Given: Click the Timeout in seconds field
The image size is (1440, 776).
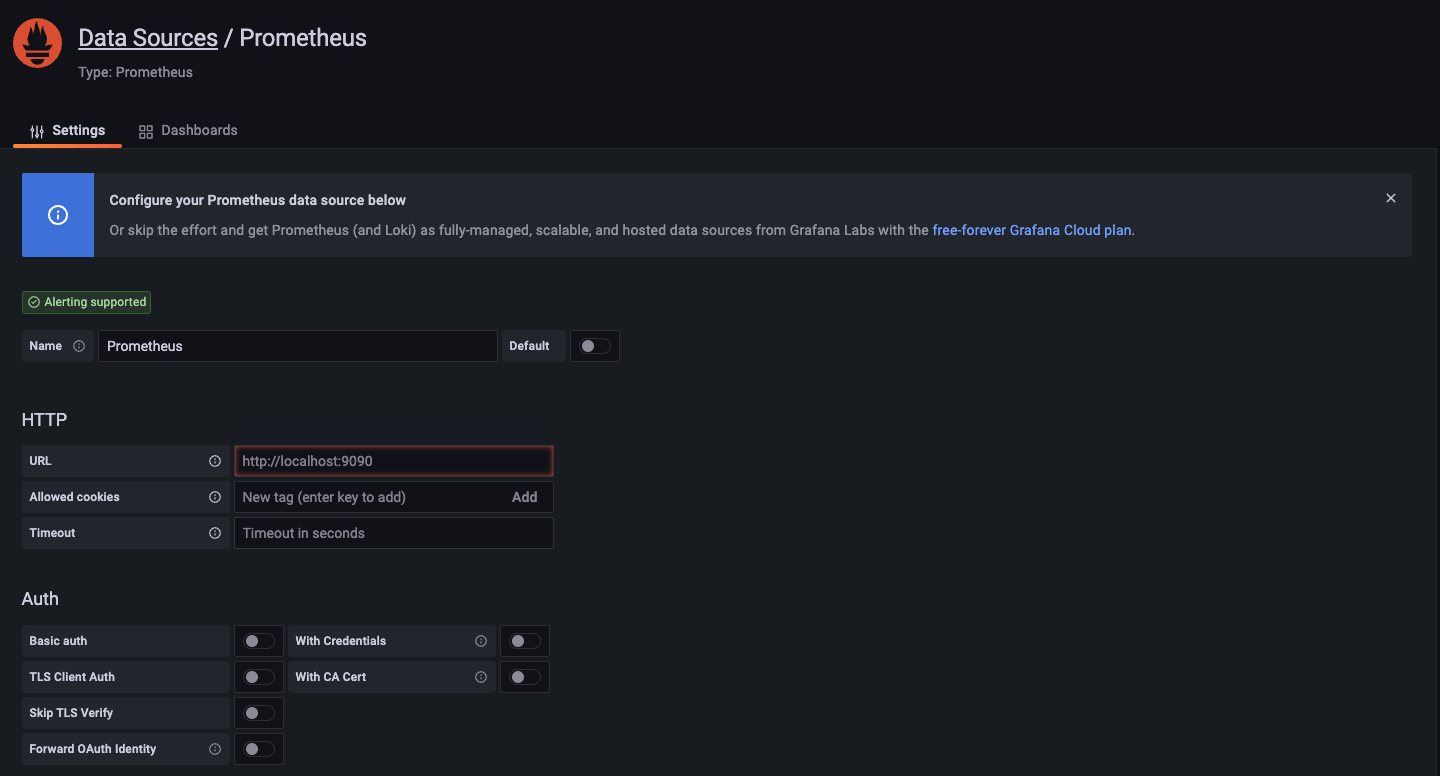Looking at the screenshot, I should pos(393,533).
